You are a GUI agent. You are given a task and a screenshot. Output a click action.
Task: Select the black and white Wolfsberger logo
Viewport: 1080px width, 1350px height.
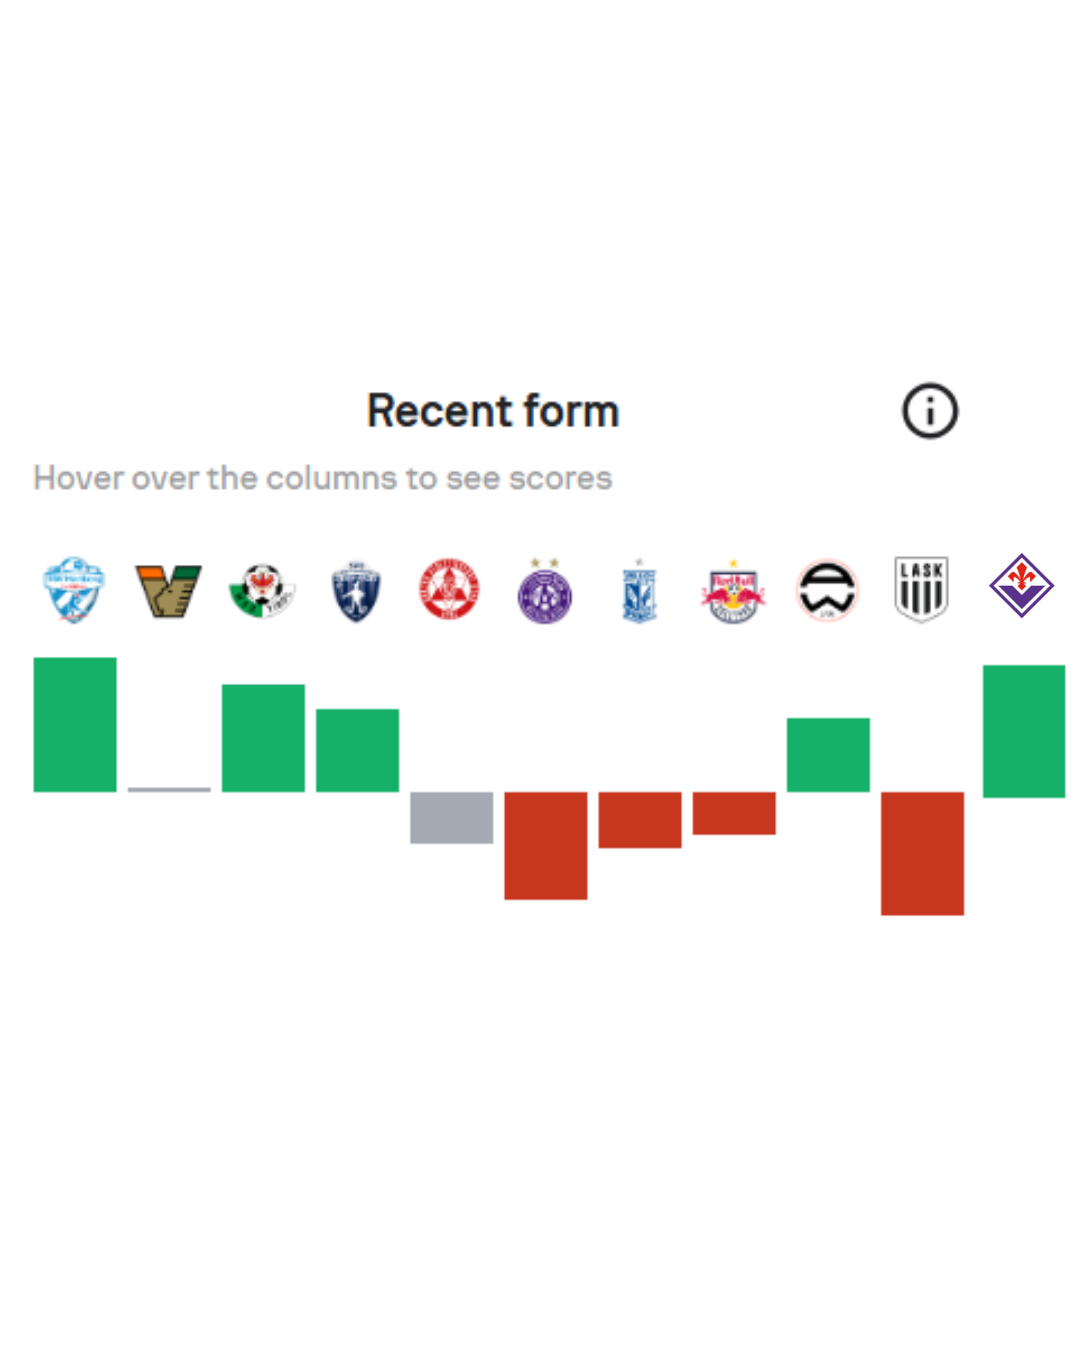coord(827,590)
